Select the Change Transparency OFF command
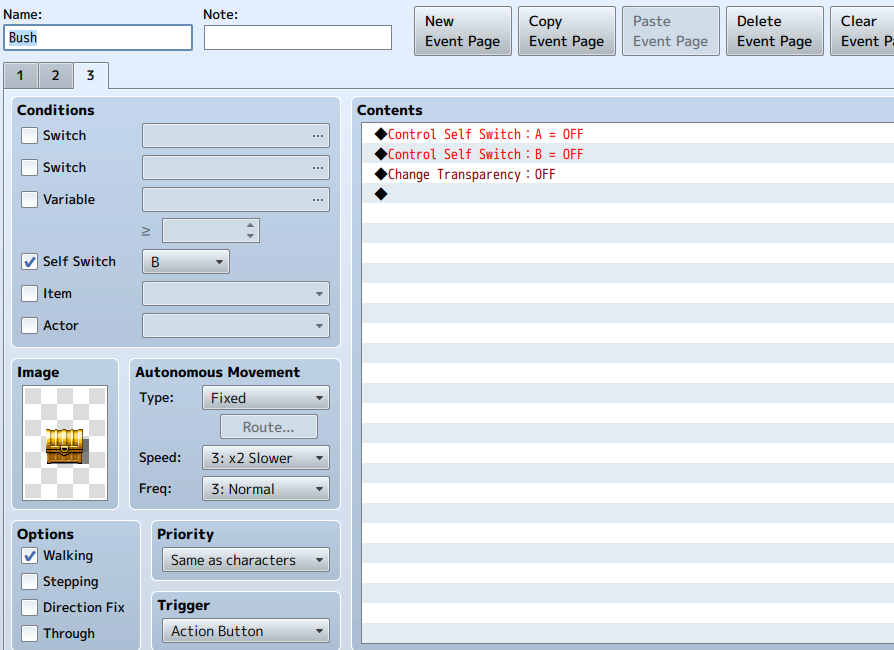894x650 pixels. pyautogui.click(x=628, y=174)
